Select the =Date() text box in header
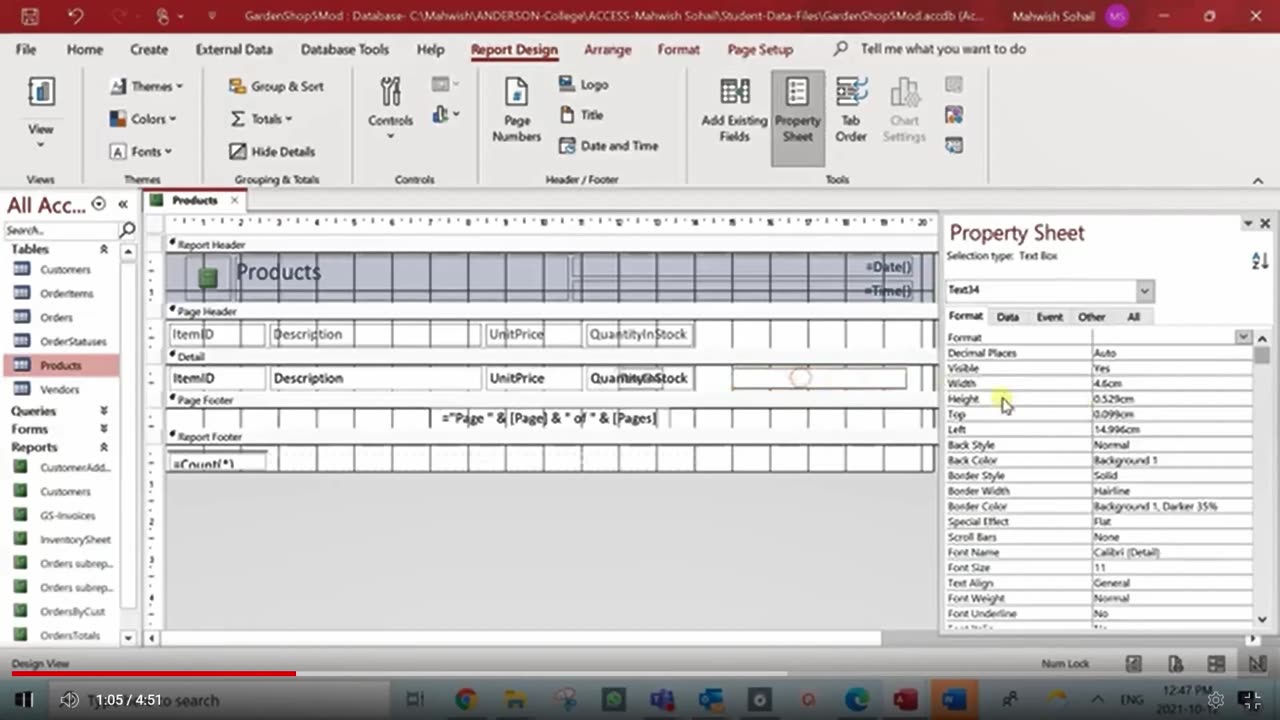 point(745,266)
